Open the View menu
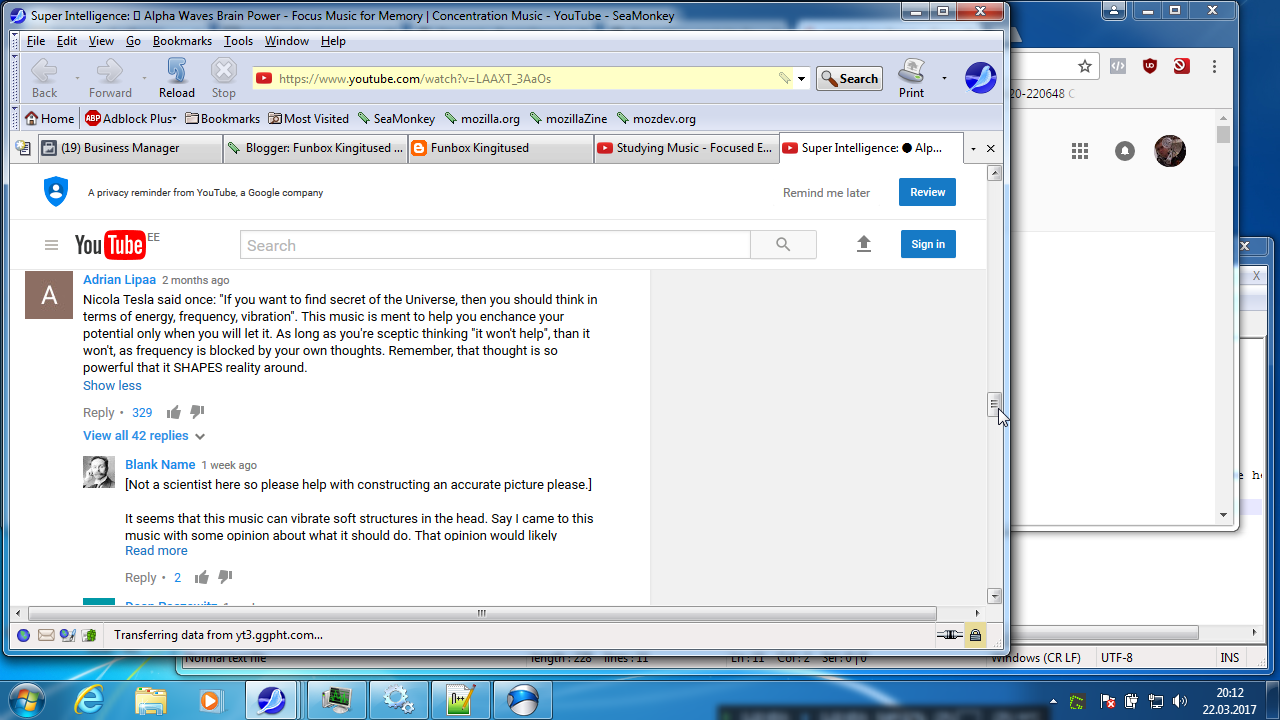The image size is (1280, 720). click(x=101, y=41)
